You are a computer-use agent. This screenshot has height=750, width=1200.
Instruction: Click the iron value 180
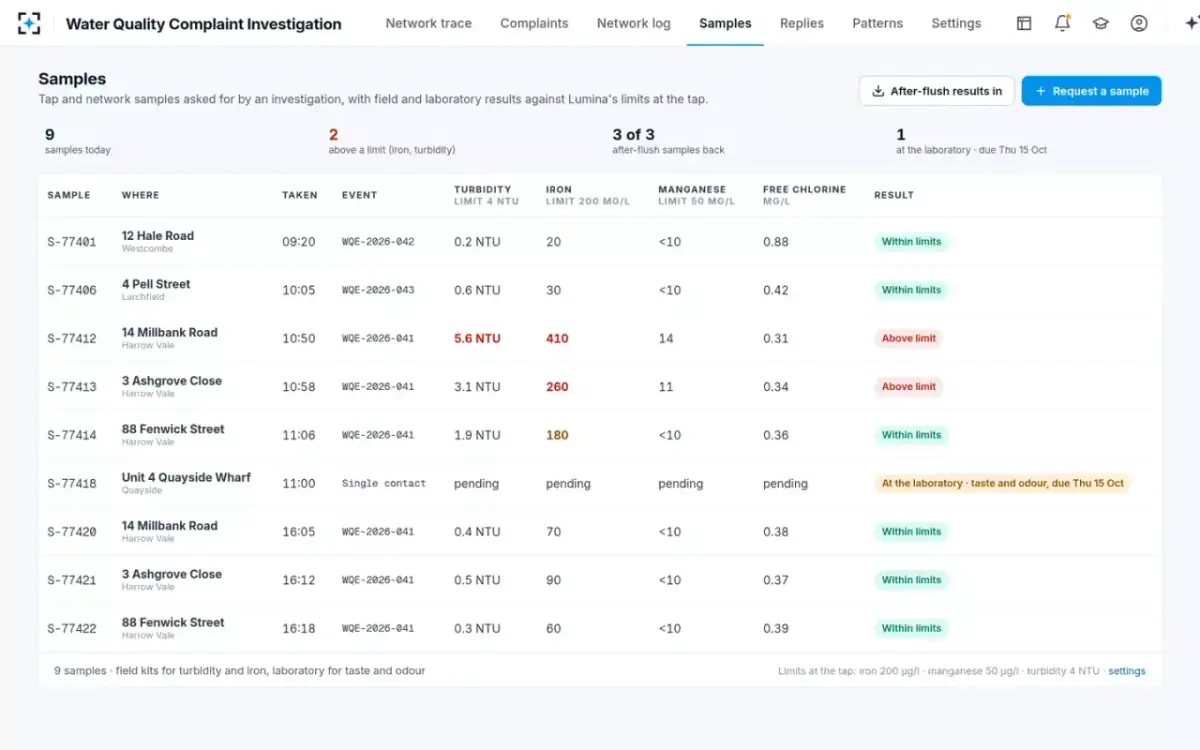[x=557, y=435]
